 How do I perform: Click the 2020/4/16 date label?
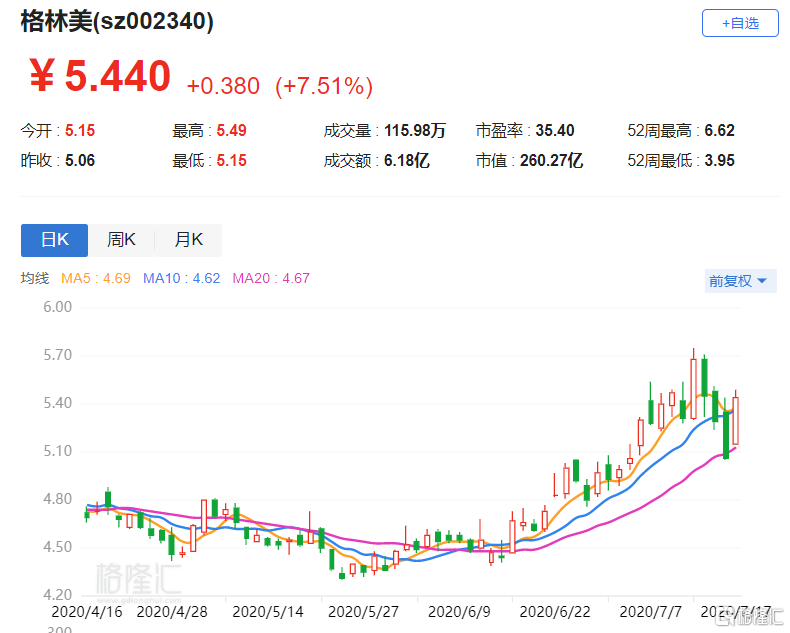(87, 612)
